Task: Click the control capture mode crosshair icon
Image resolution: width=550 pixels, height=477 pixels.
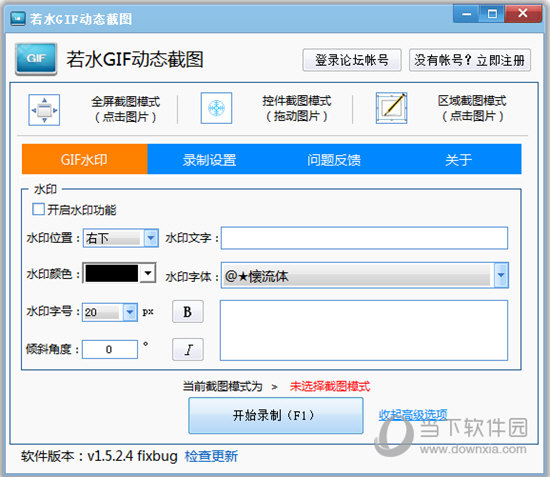Action: 216,108
